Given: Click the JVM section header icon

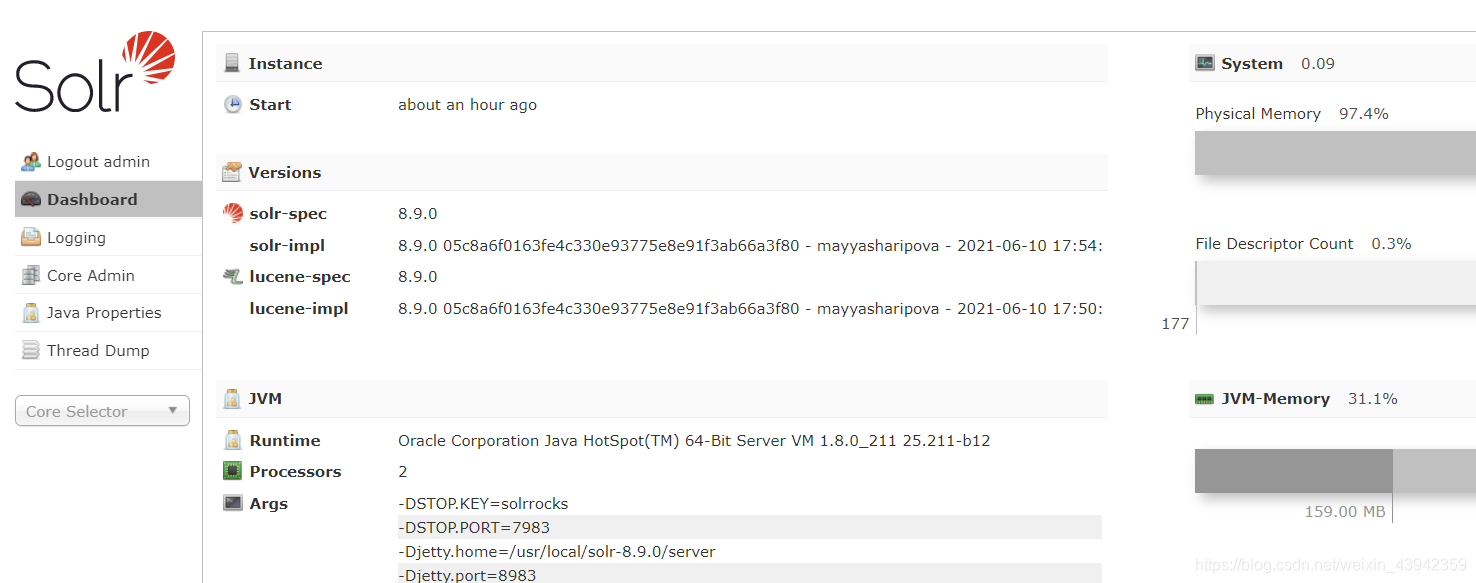Looking at the screenshot, I should click(232, 398).
